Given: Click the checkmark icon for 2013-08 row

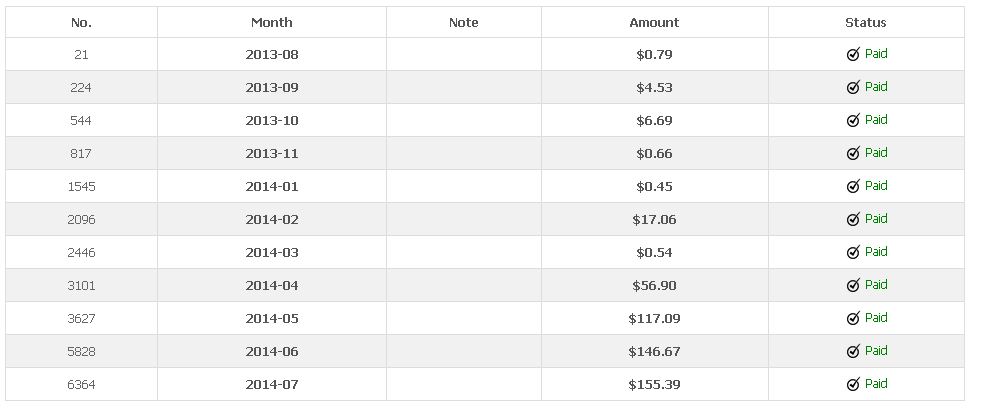Looking at the screenshot, I should coord(853,54).
